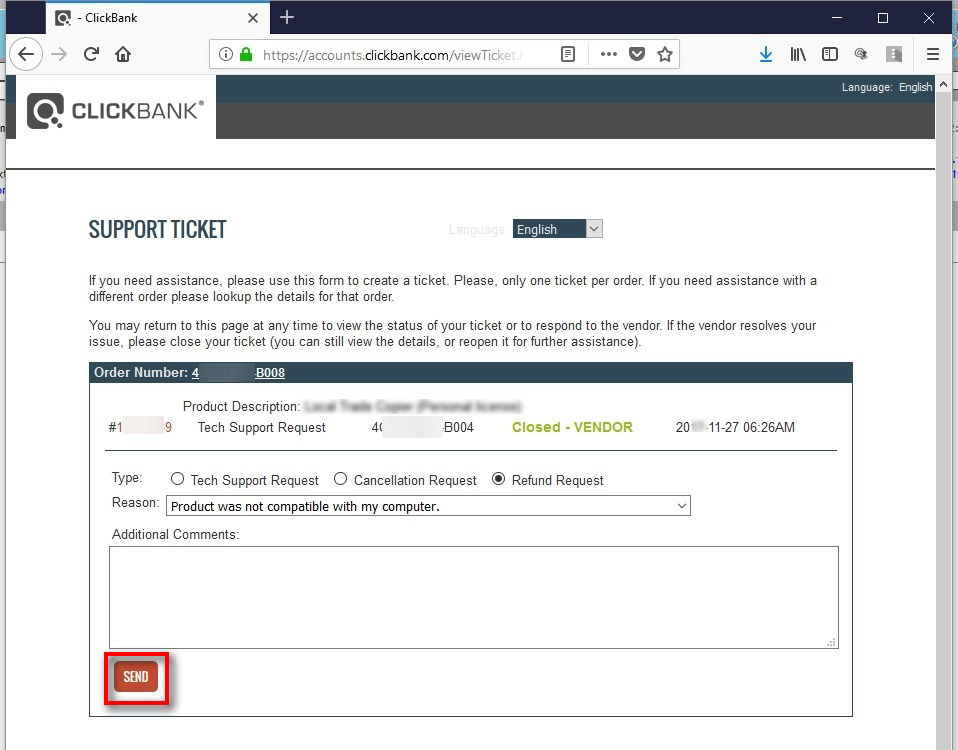
Task: Click the Product Description label
Action: coord(241,406)
